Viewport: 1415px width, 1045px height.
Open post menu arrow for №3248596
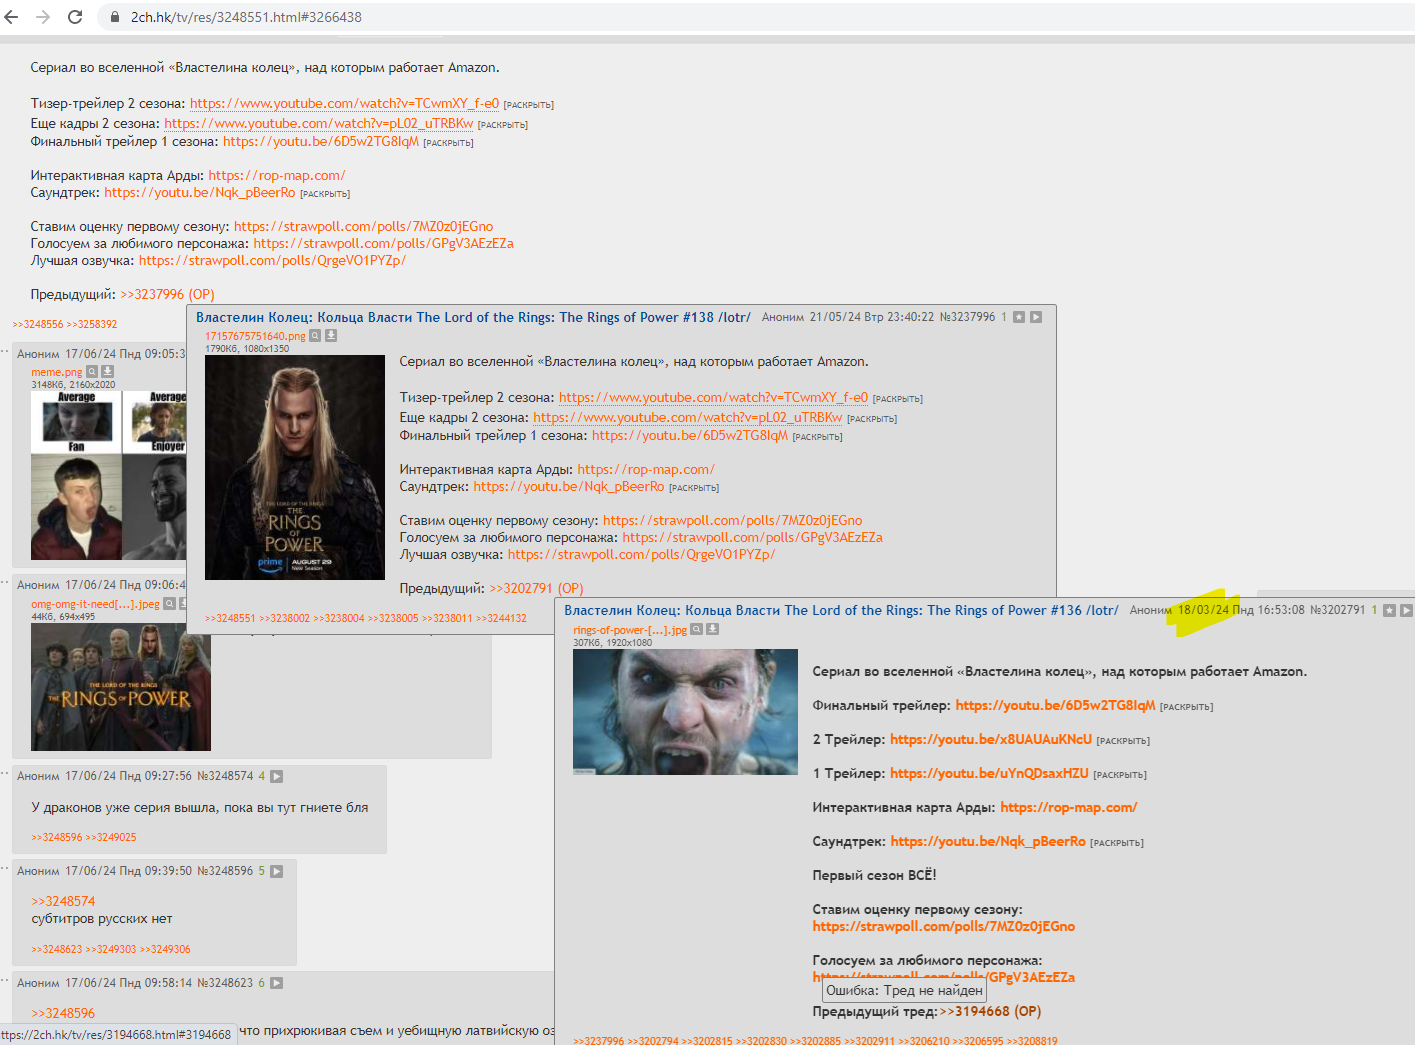coord(277,871)
